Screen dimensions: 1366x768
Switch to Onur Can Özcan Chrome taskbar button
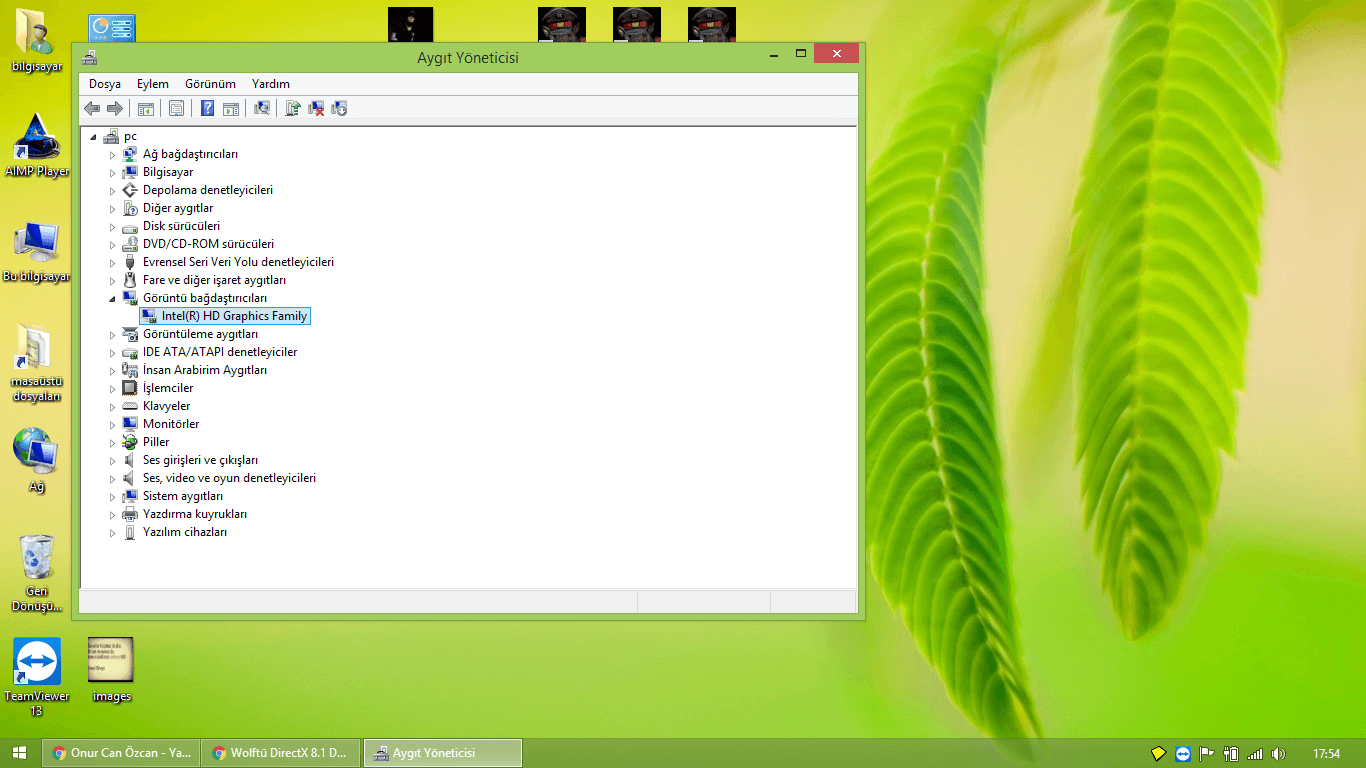tap(121, 753)
